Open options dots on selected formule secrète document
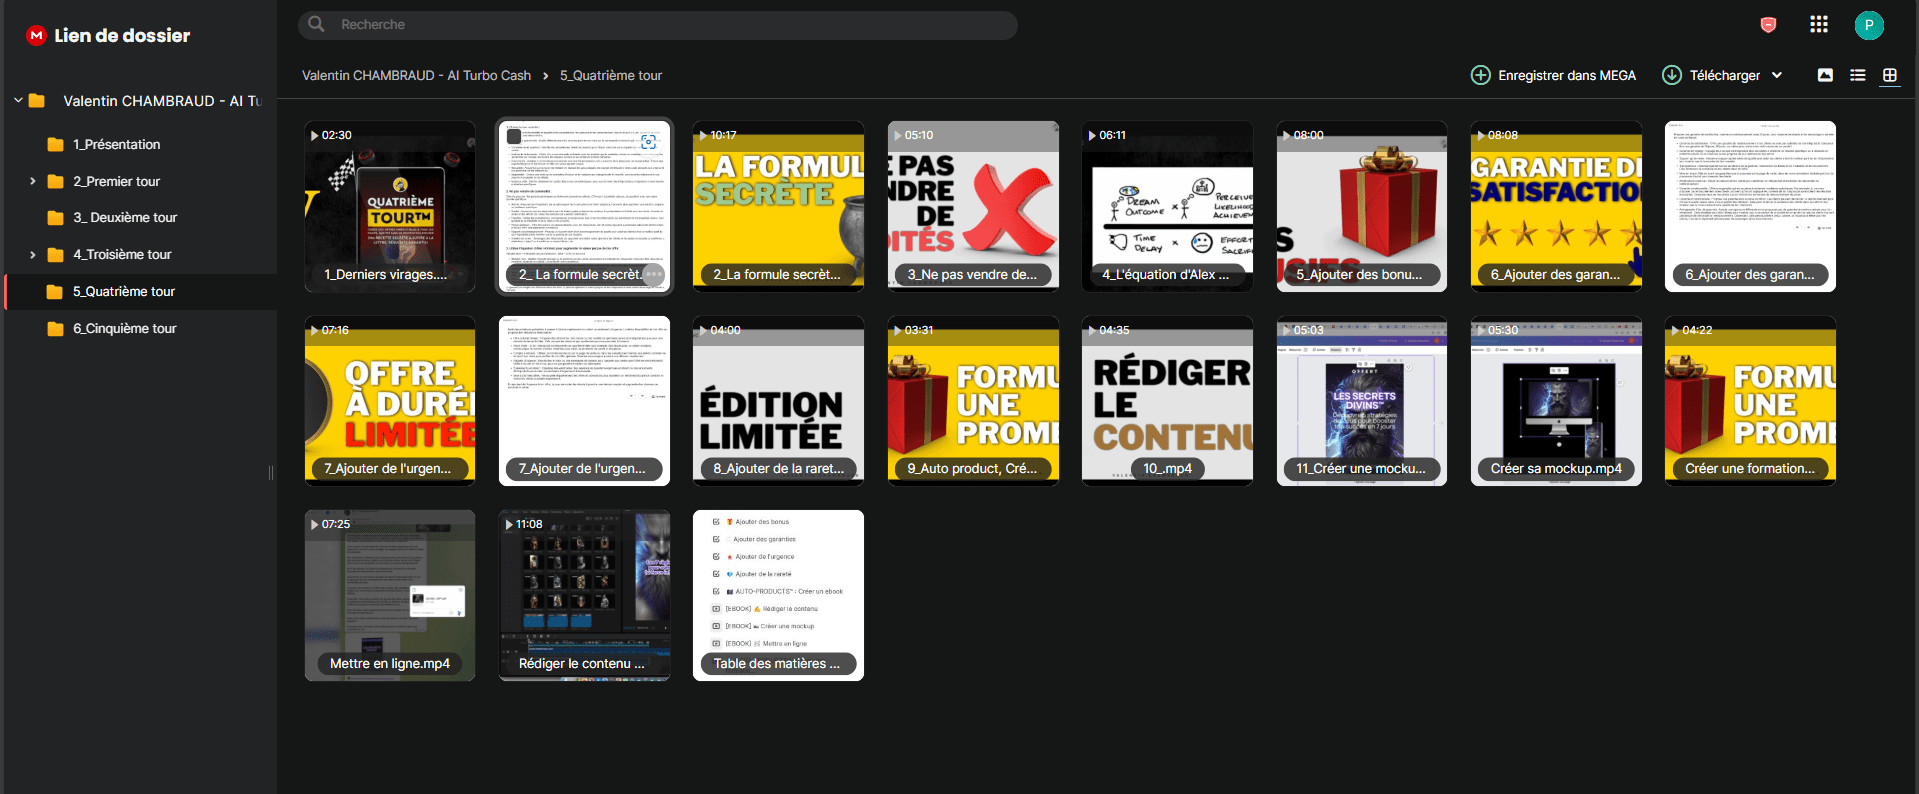This screenshot has height=794, width=1919. 653,274
